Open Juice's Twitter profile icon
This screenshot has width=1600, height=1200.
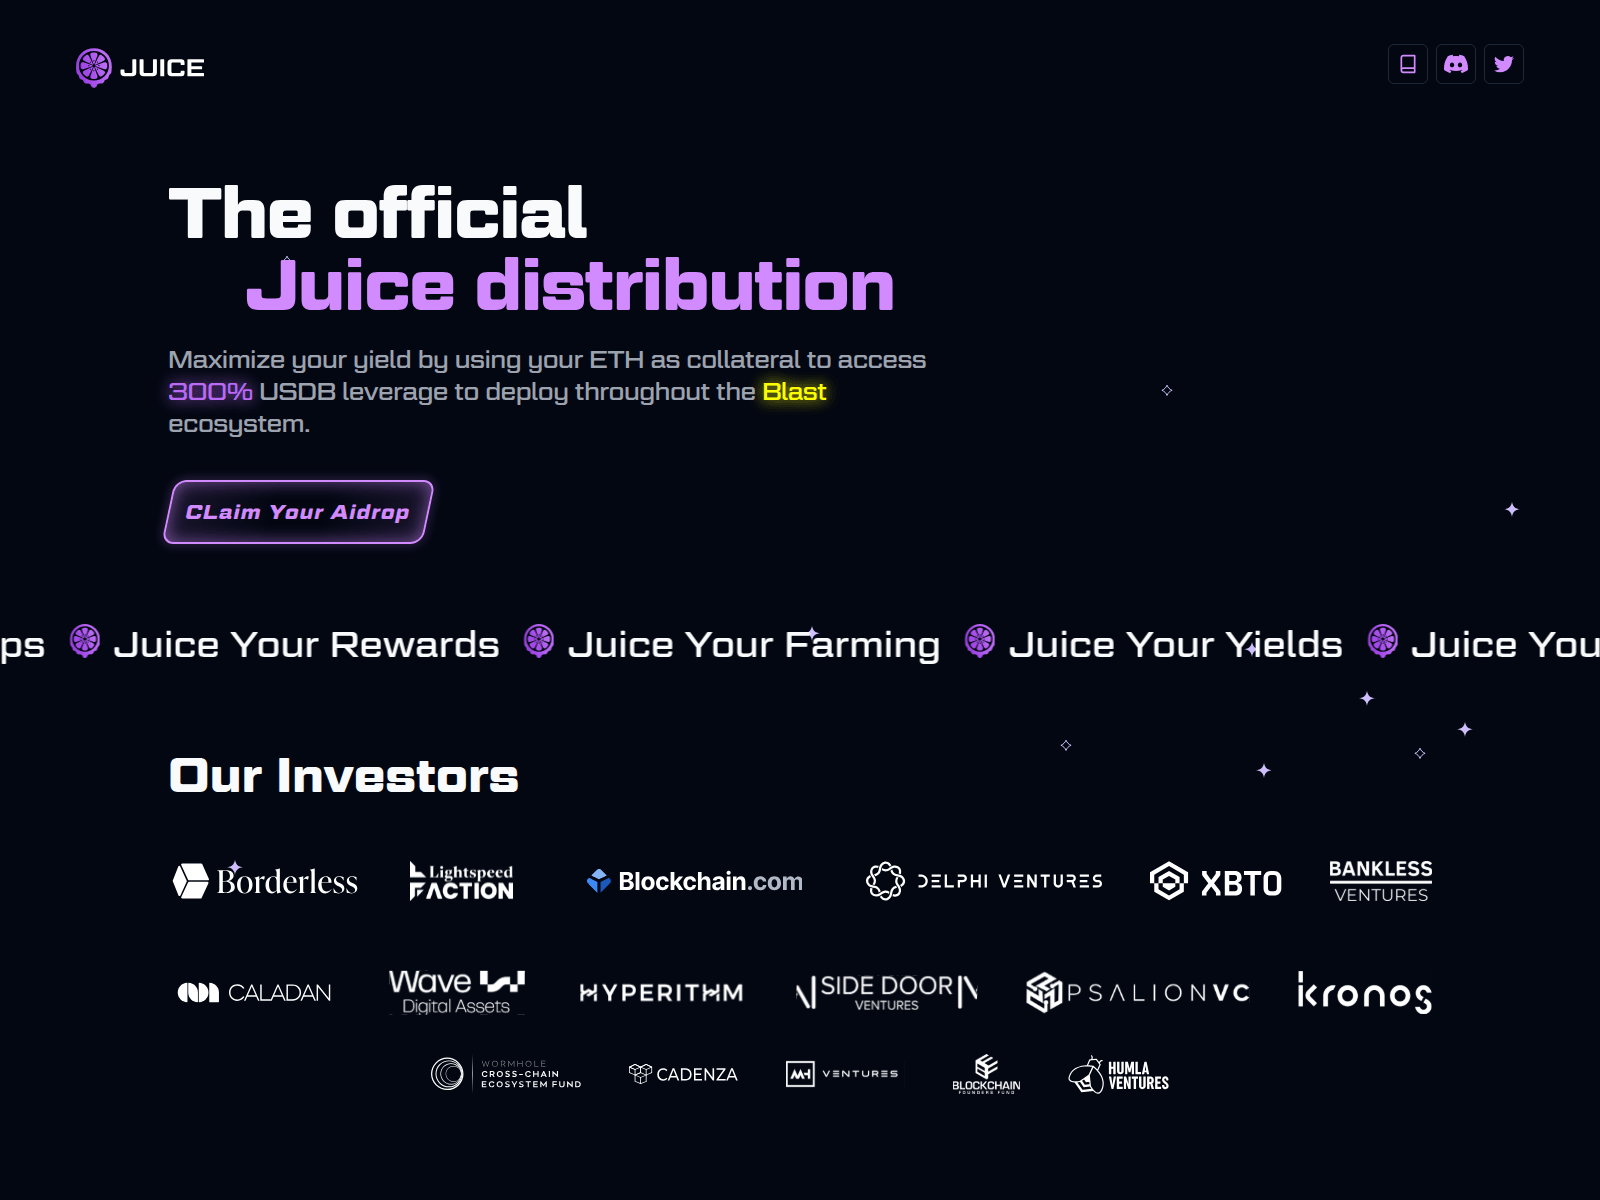(x=1503, y=64)
